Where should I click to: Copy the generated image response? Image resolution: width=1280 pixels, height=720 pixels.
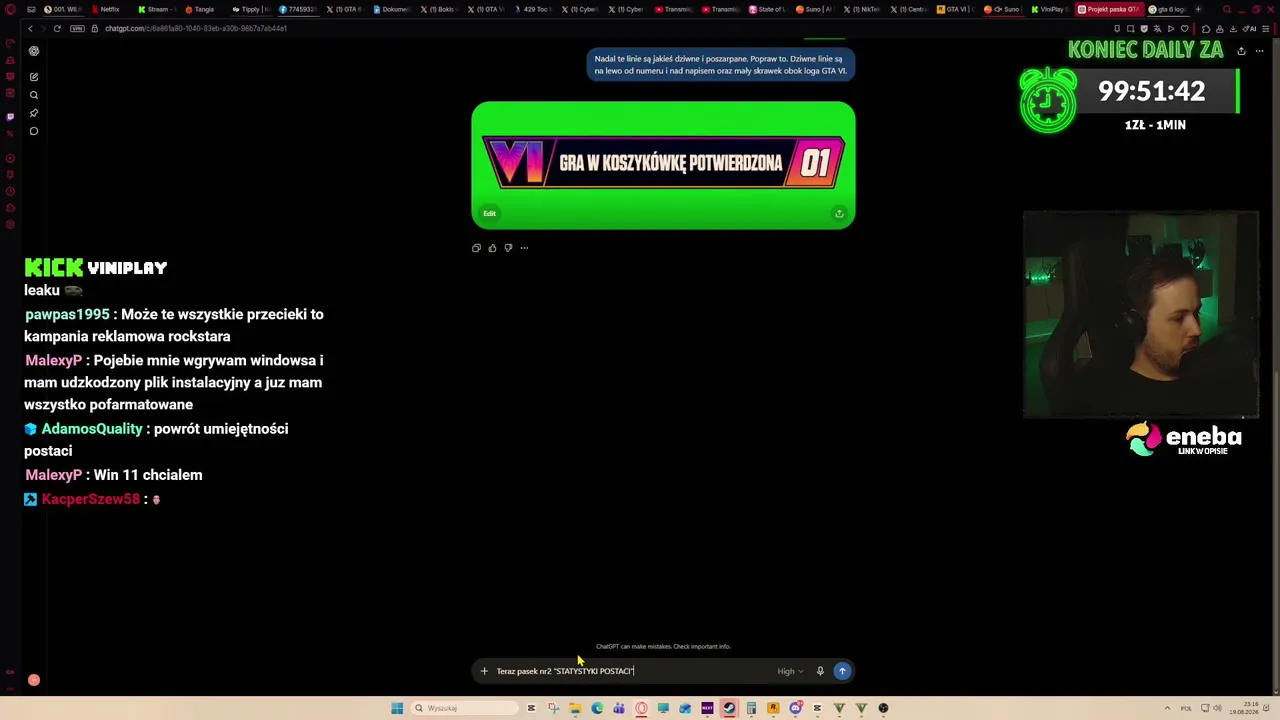476,248
